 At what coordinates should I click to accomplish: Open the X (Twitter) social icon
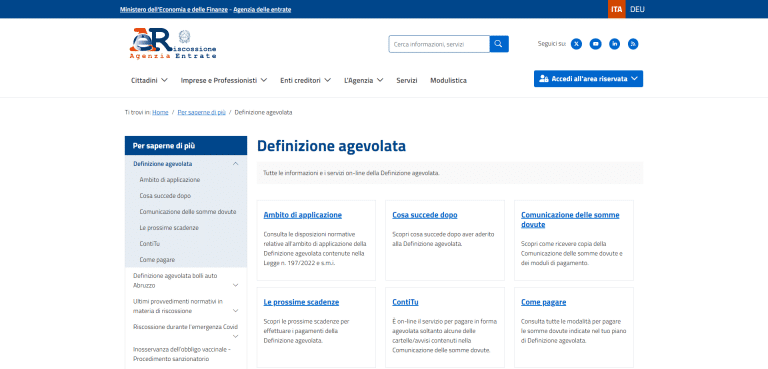(x=576, y=44)
